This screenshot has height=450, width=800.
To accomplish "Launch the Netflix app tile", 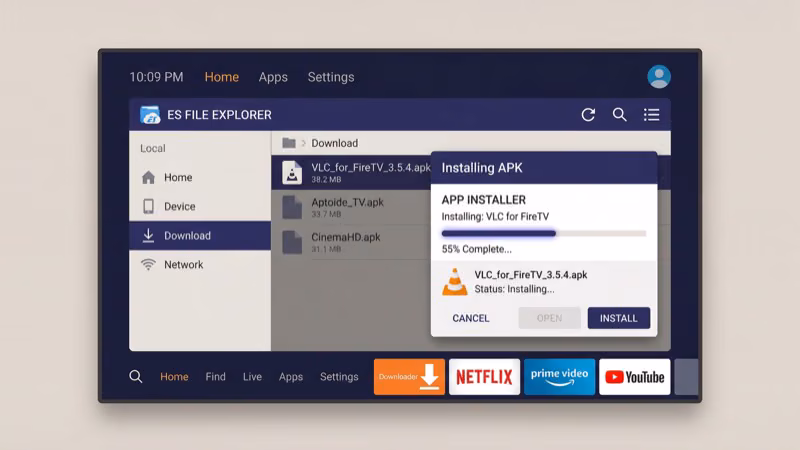I will pos(484,377).
